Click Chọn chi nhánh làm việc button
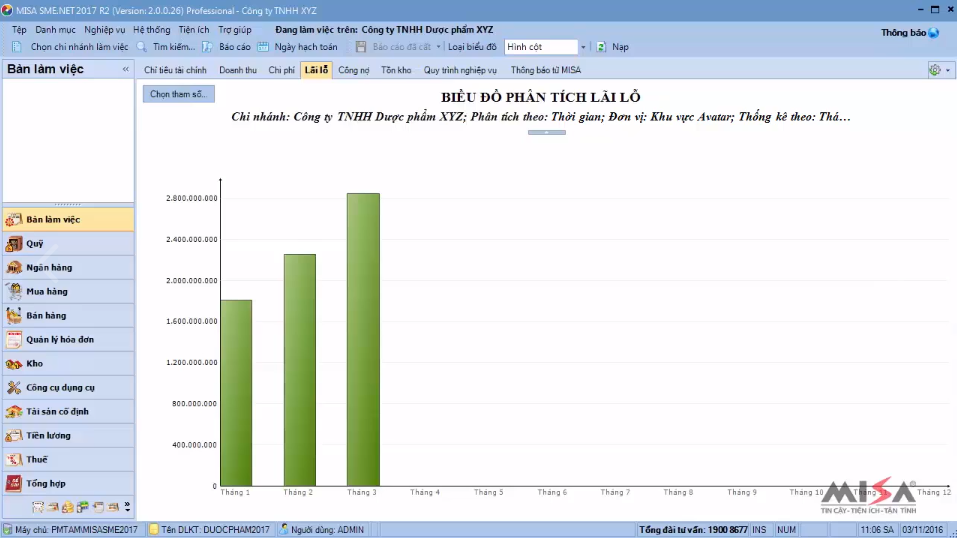The width and height of the screenshot is (957, 538). [79, 47]
